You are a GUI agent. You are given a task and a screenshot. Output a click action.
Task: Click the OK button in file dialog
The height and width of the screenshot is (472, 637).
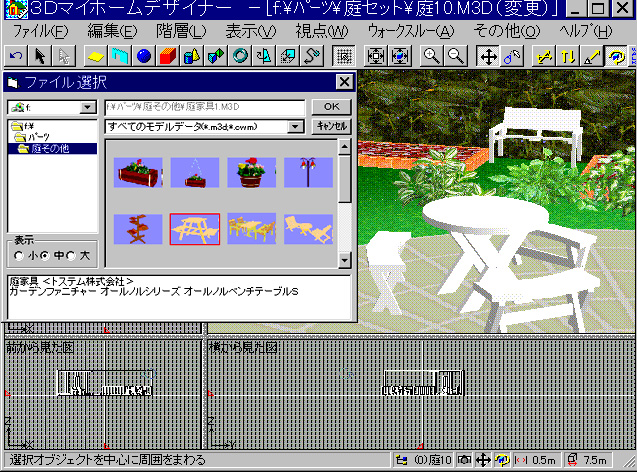click(x=332, y=107)
